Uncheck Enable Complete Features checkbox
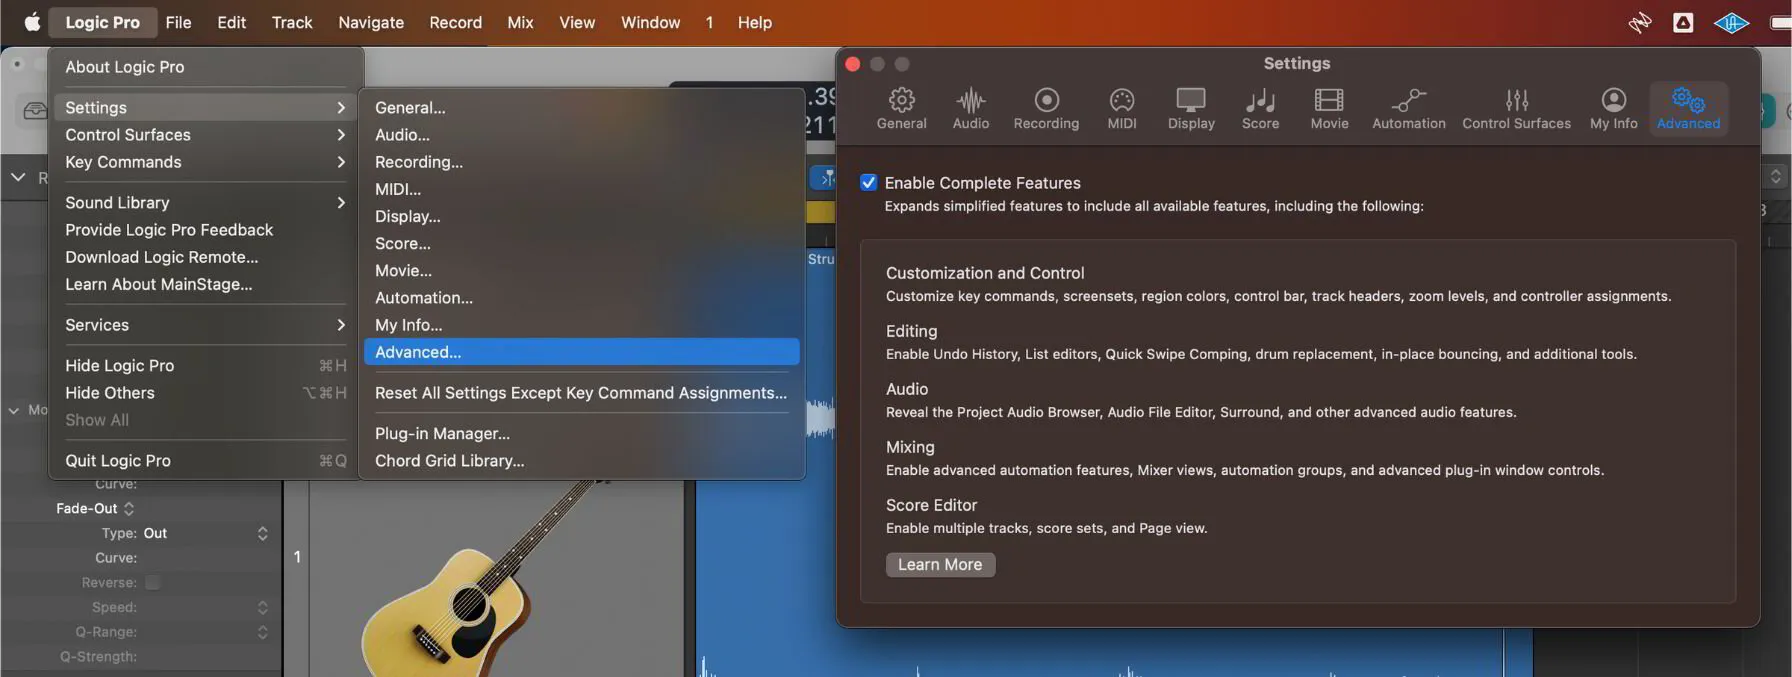The image size is (1792, 677). [x=868, y=182]
